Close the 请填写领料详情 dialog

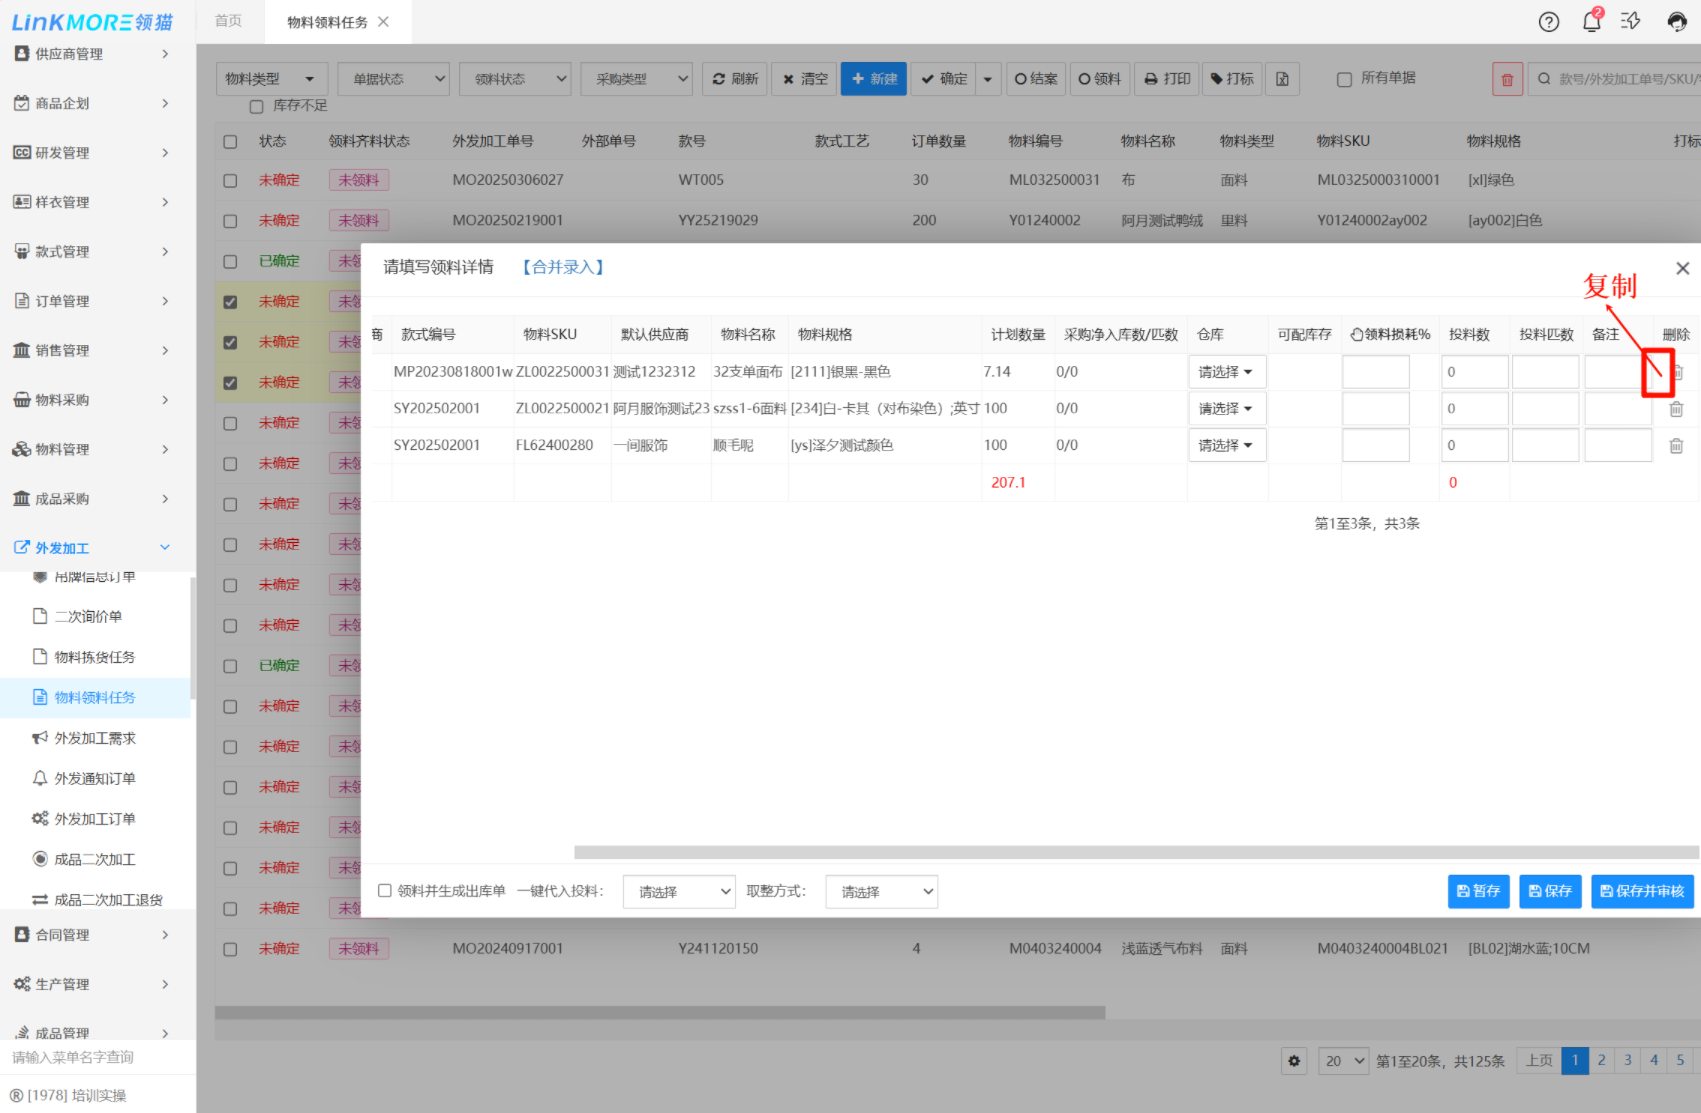click(x=1682, y=268)
